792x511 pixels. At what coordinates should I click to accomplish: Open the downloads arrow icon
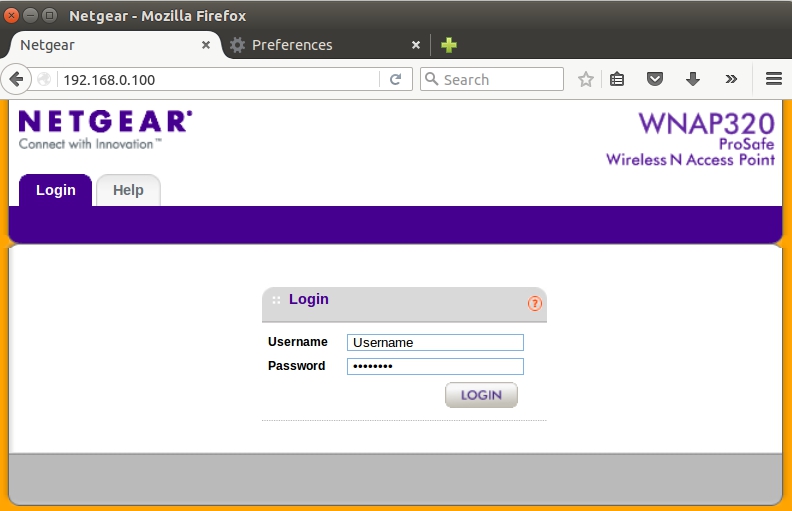692,79
